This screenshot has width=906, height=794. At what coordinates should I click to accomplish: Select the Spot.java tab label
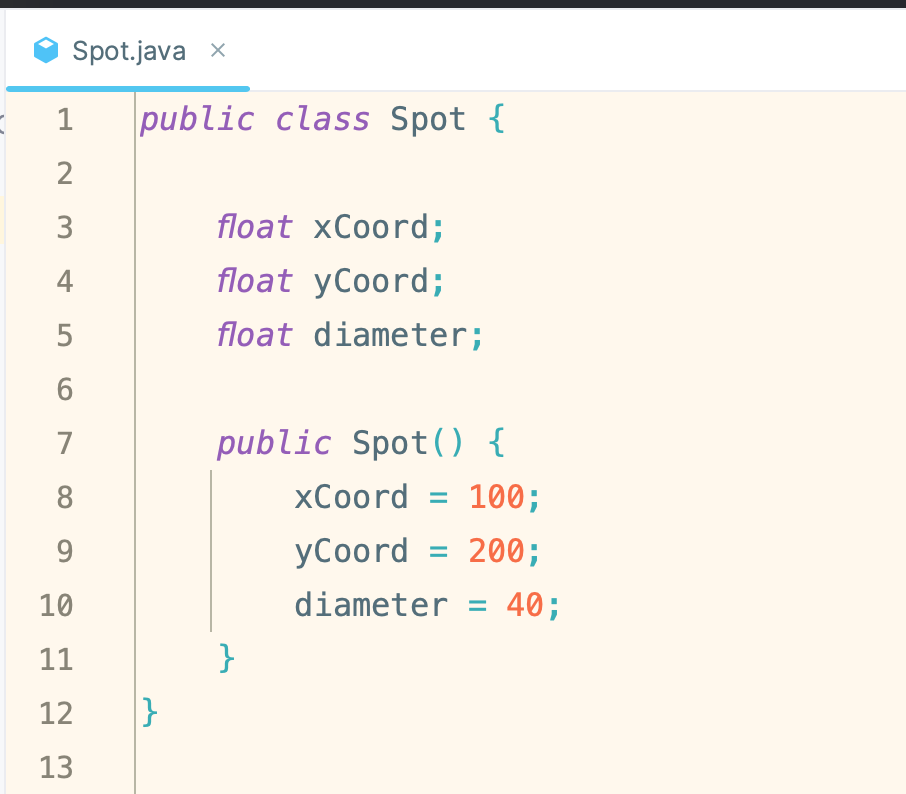(128, 51)
